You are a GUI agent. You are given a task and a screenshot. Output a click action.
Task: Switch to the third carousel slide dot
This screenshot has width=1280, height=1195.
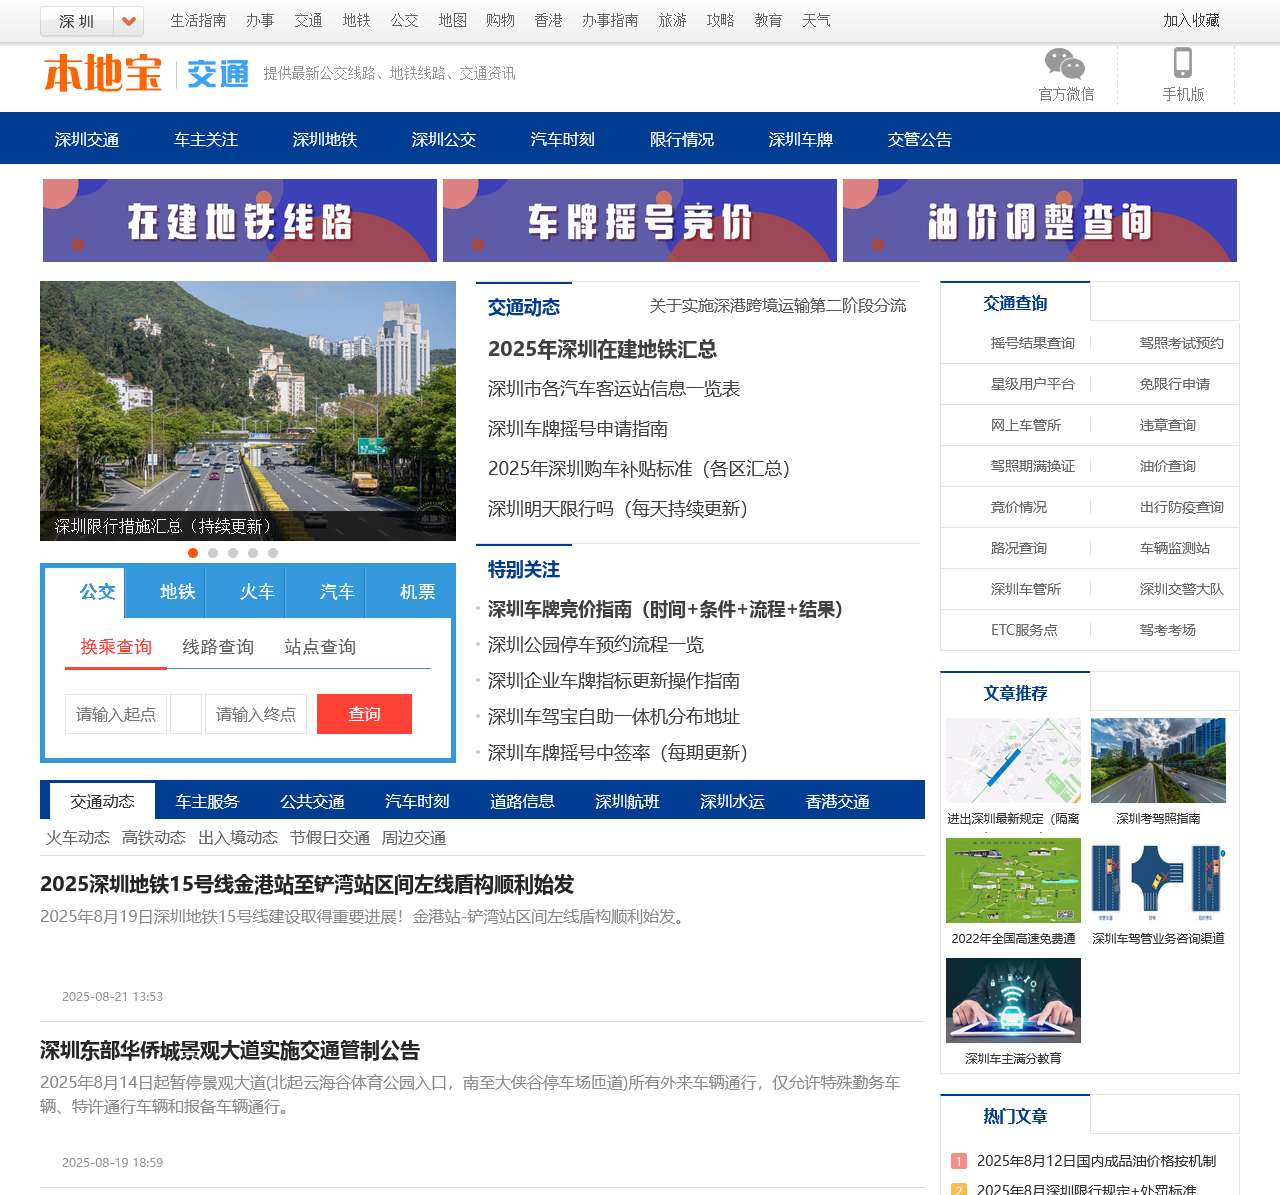pyautogui.click(x=233, y=553)
